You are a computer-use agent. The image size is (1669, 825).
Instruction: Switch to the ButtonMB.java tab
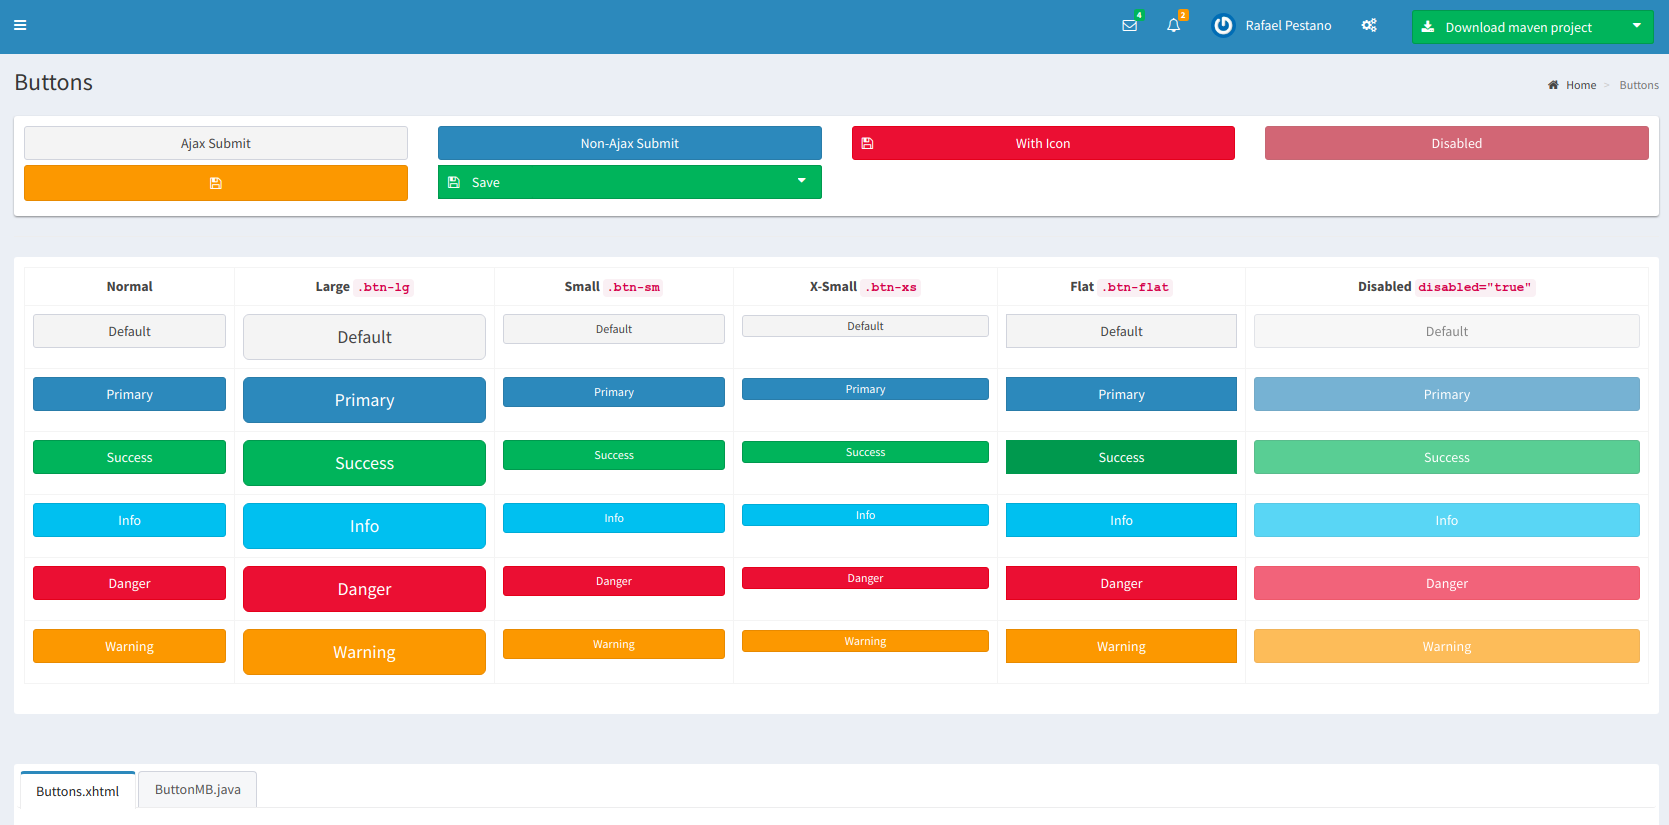pyautogui.click(x=198, y=789)
